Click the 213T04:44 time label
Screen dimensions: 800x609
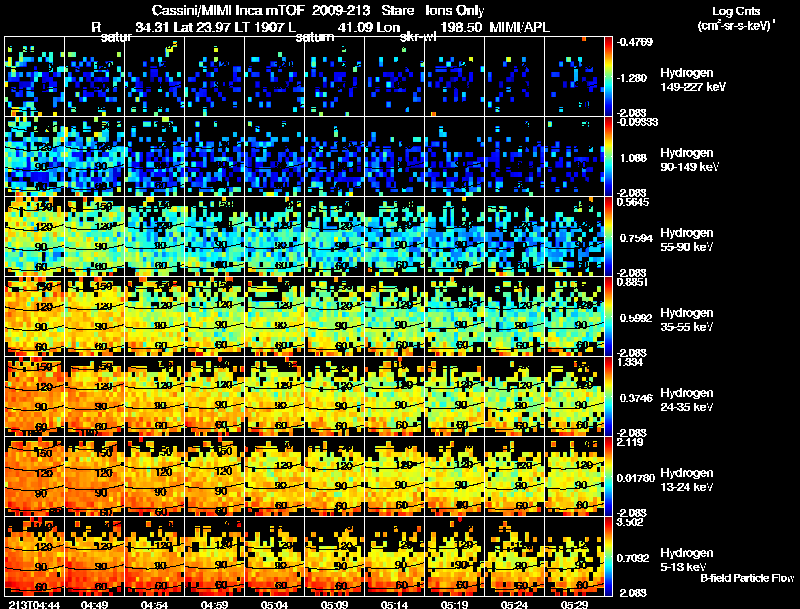tap(34, 604)
